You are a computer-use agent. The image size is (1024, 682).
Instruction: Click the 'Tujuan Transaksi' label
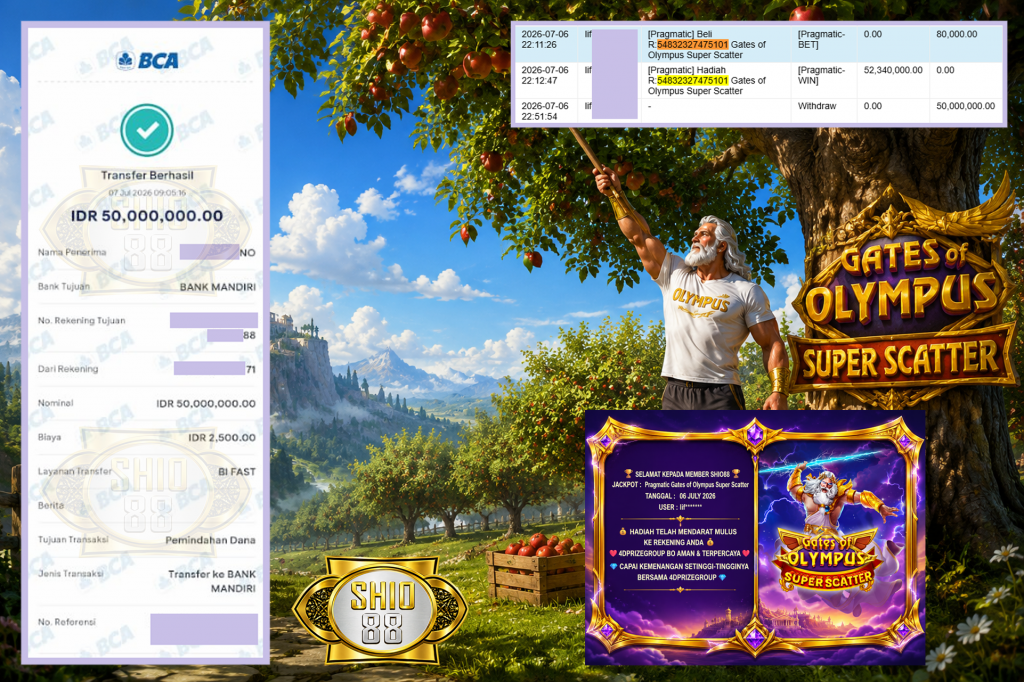(x=72, y=540)
